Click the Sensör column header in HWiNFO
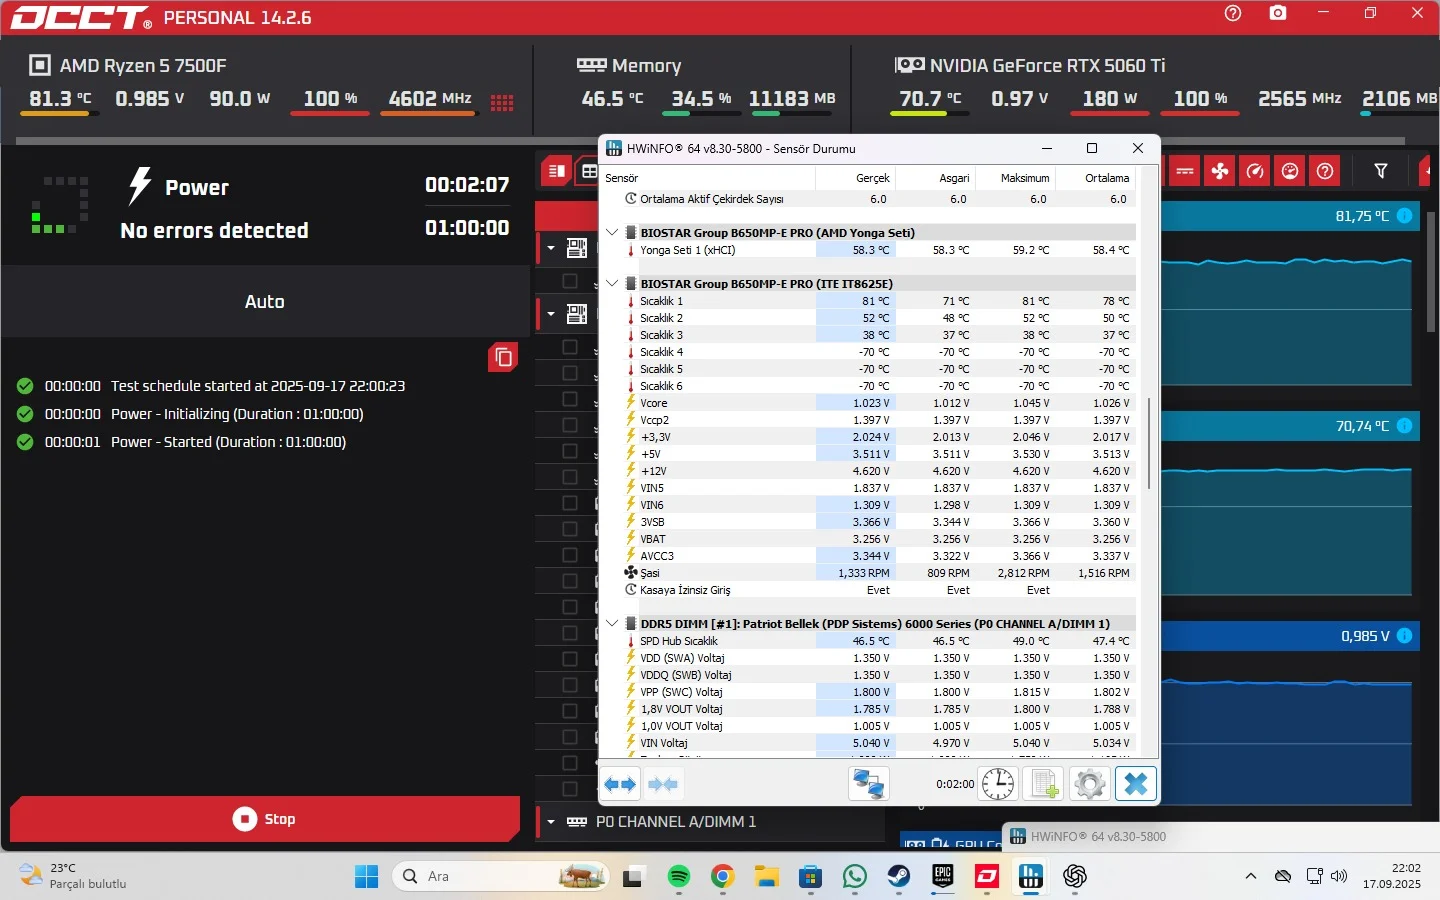Viewport: 1440px width, 900px height. [x=708, y=178]
